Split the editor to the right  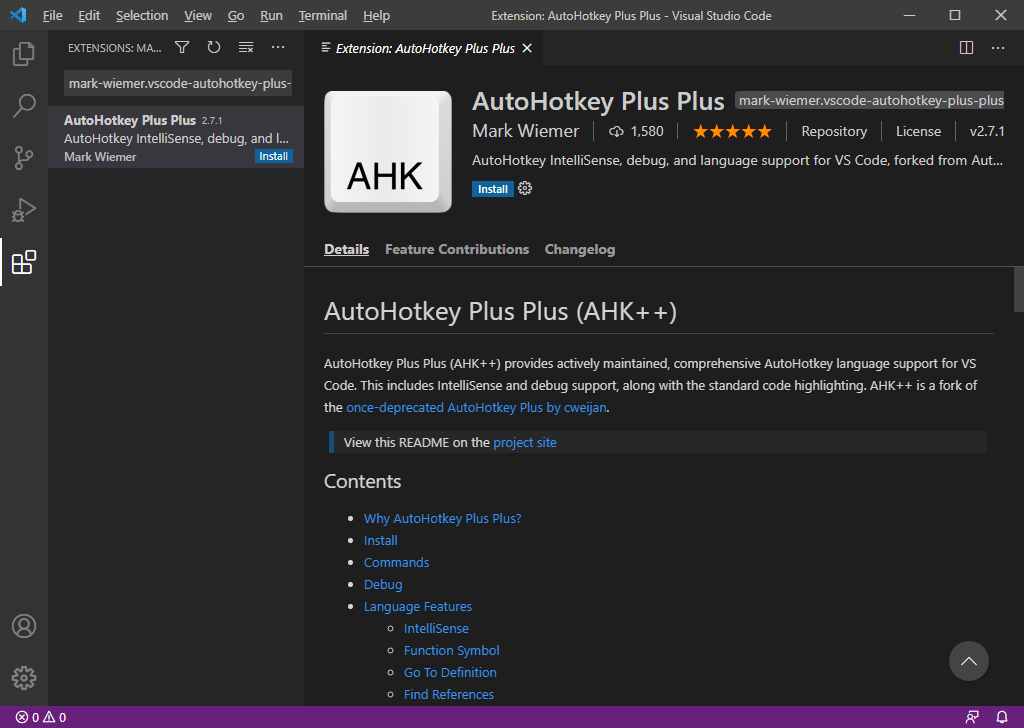click(965, 47)
